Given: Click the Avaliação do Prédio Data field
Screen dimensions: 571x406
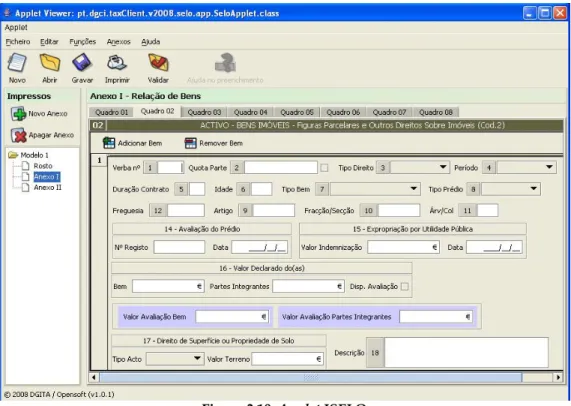Looking at the screenshot, I should coord(260,247).
